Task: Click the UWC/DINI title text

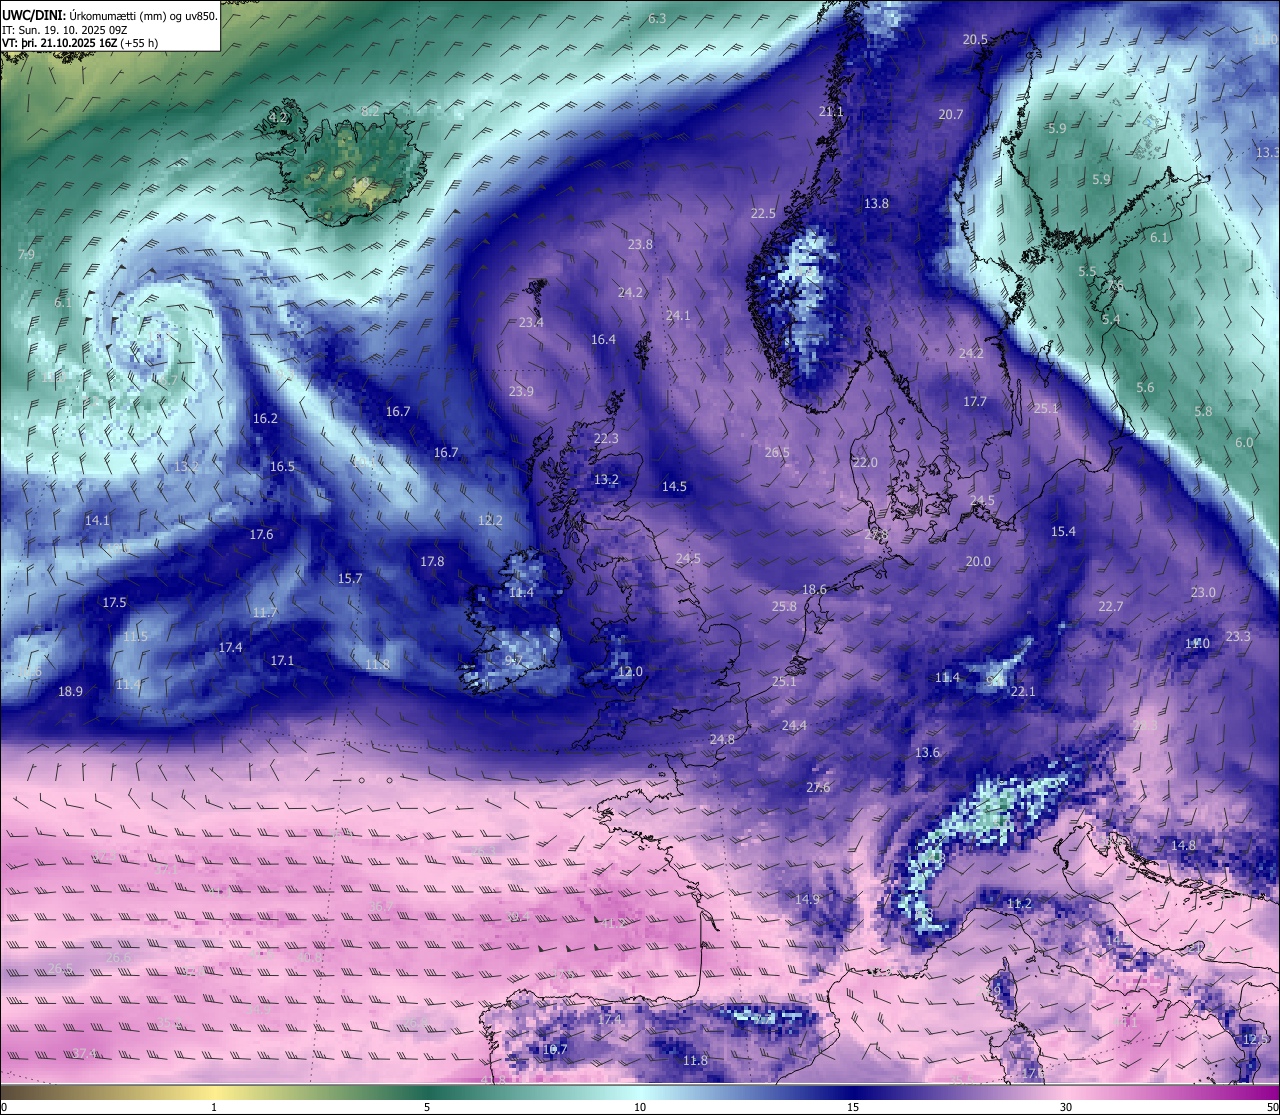Action: click(x=33, y=16)
